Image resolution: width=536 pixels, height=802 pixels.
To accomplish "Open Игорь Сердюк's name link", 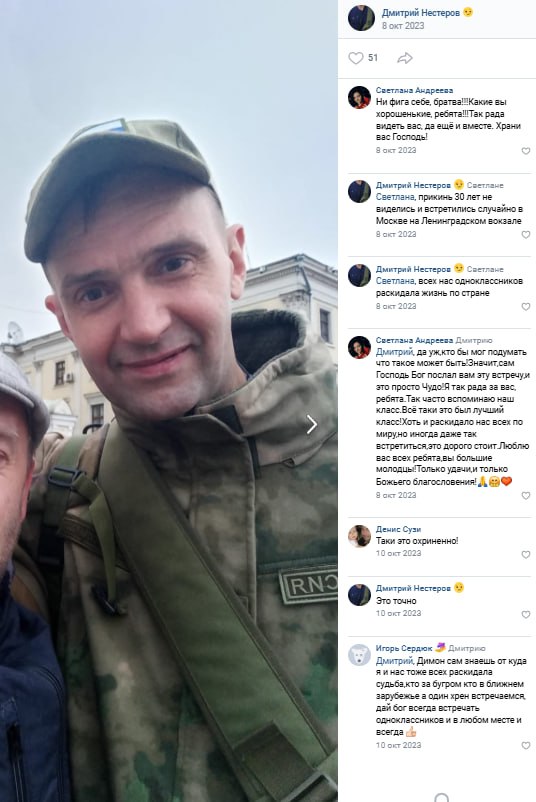I will (404, 648).
